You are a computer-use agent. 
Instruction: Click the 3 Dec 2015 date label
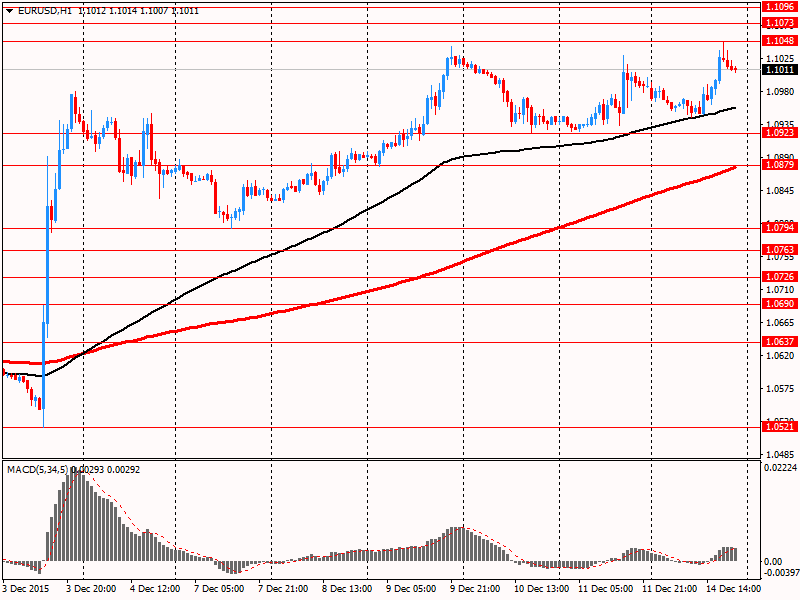pyautogui.click(x=26, y=589)
